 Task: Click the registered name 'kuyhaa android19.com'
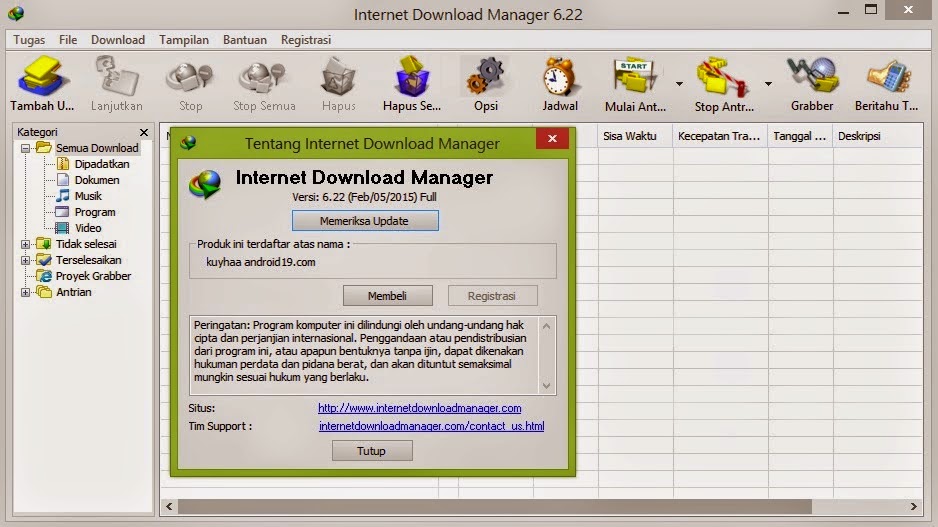coord(261,262)
